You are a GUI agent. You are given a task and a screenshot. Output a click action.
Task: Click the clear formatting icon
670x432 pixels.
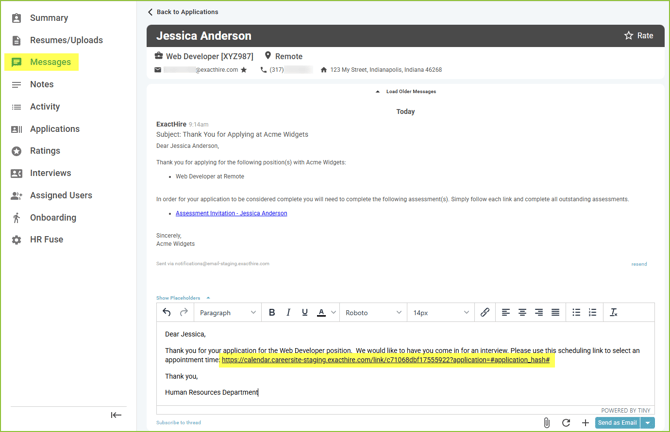coord(614,313)
